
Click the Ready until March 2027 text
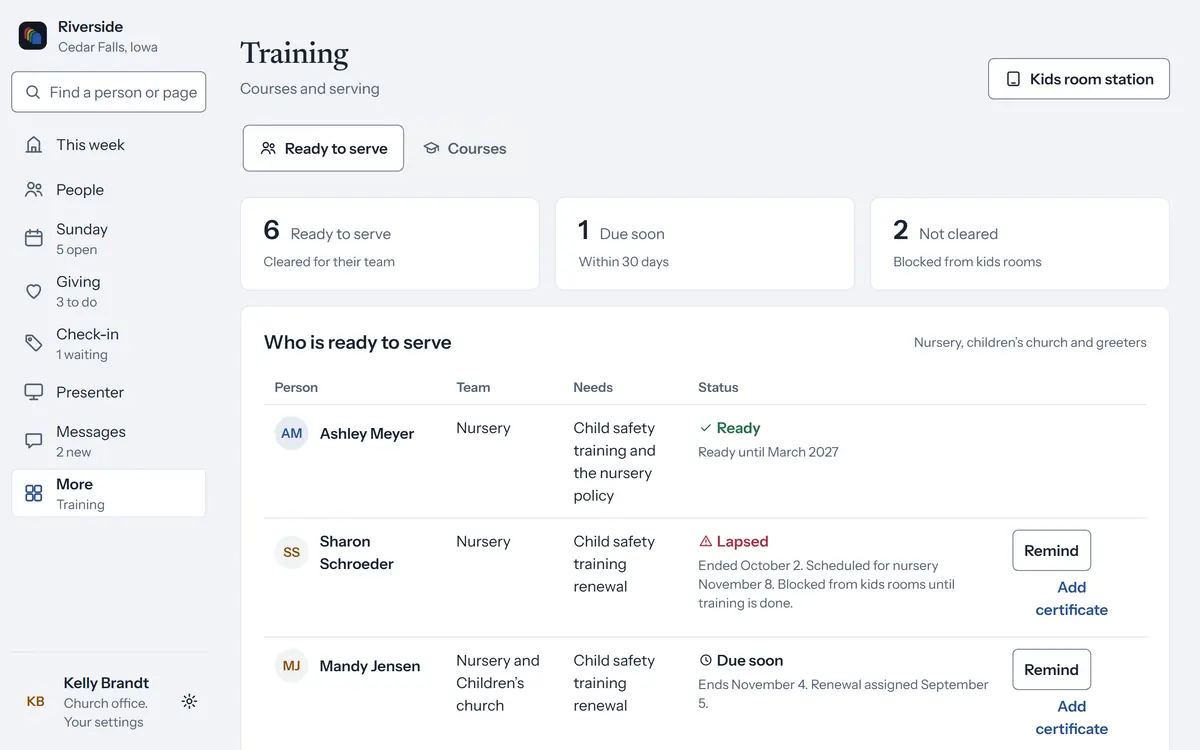click(768, 452)
